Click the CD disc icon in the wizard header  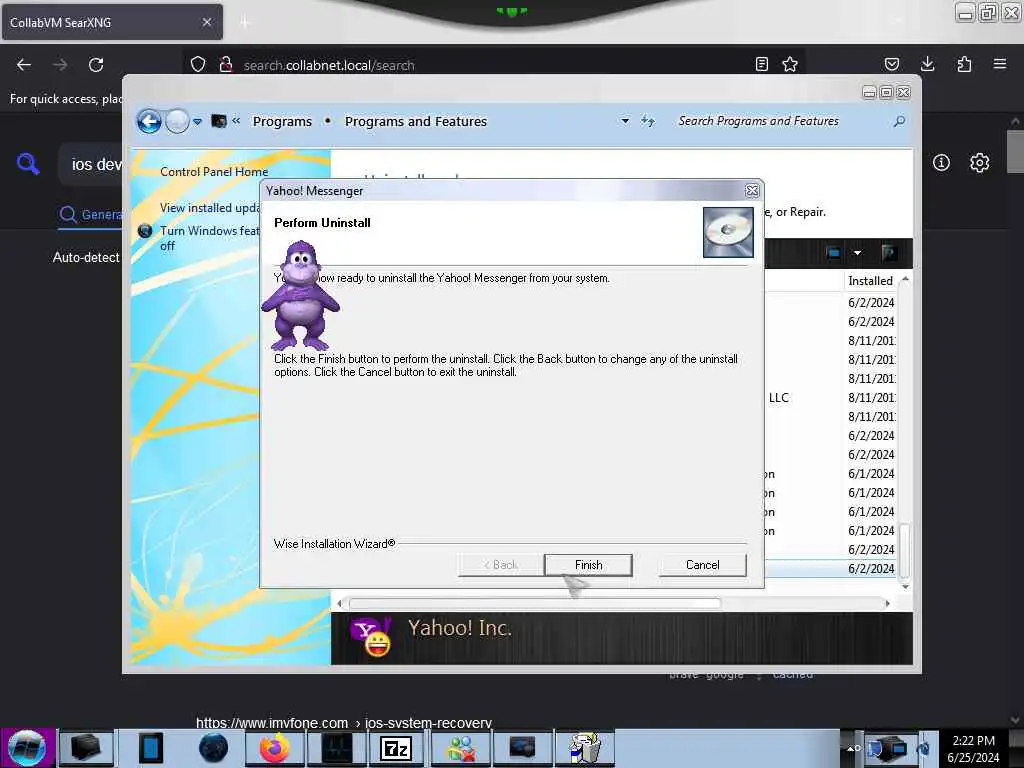coord(728,232)
